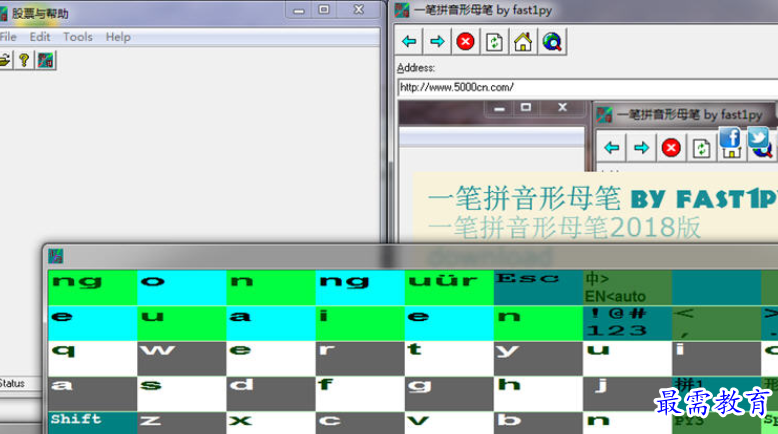Click the 't' key
778x434 pixels.
tap(449, 358)
